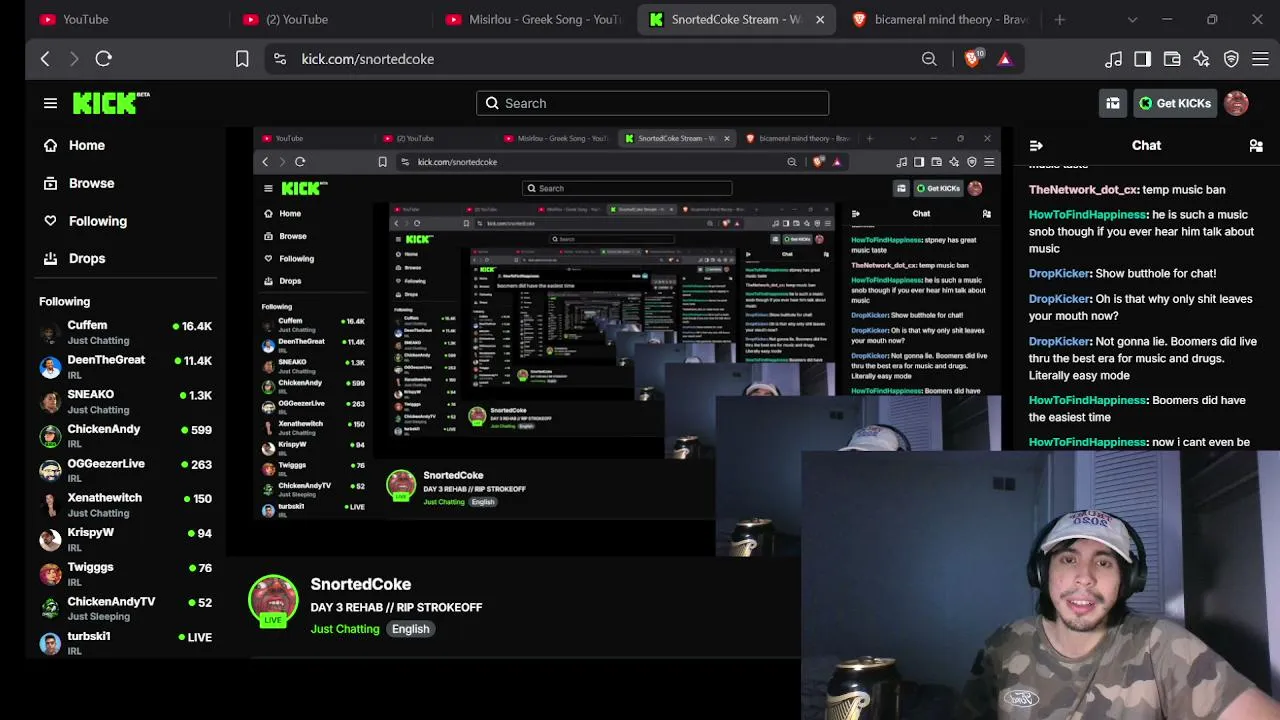Toggle the browser sidebar panel icon

tap(1142, 59)
